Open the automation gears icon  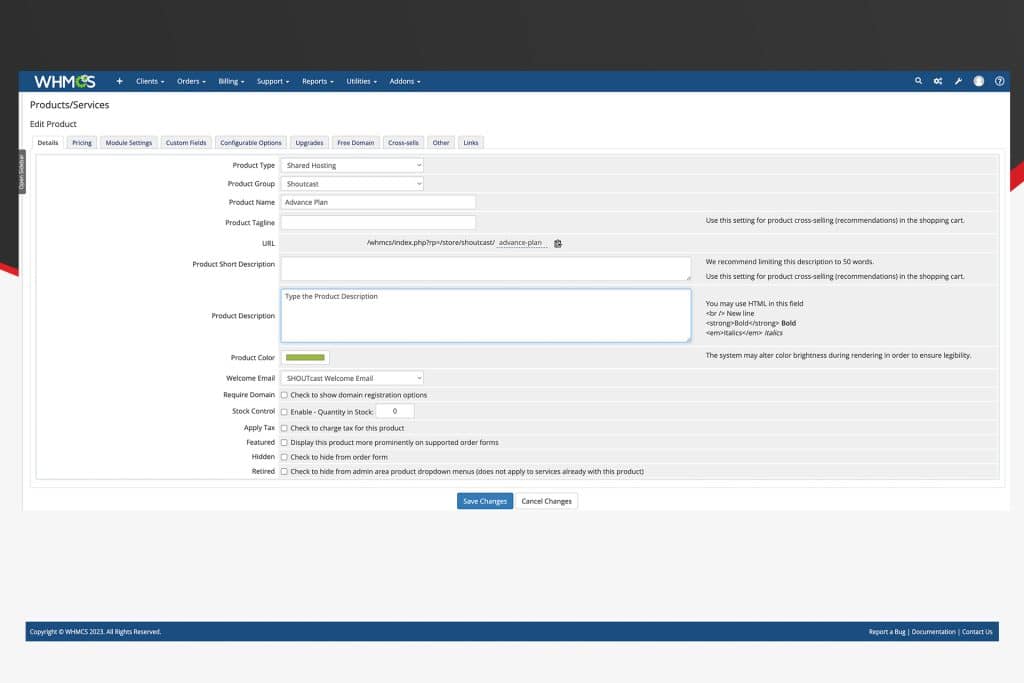pyautogui.click(x=938, y=81)
